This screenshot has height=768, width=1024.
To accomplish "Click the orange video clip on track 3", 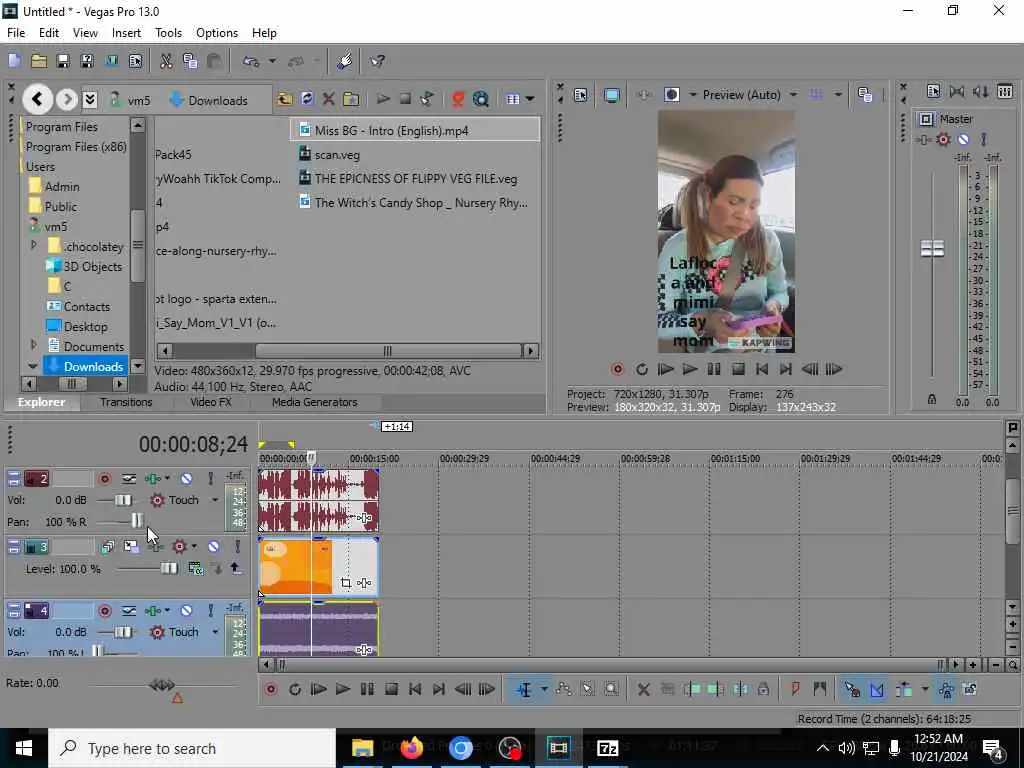I will click(295, 566).
